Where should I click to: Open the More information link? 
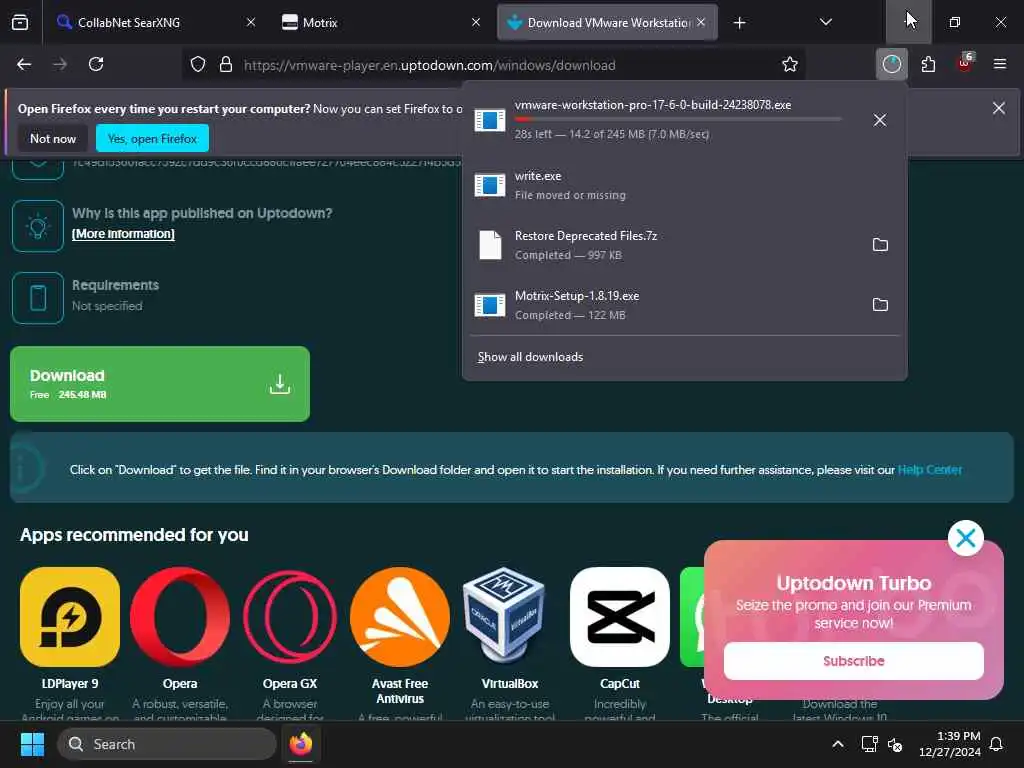click(123, 234)
